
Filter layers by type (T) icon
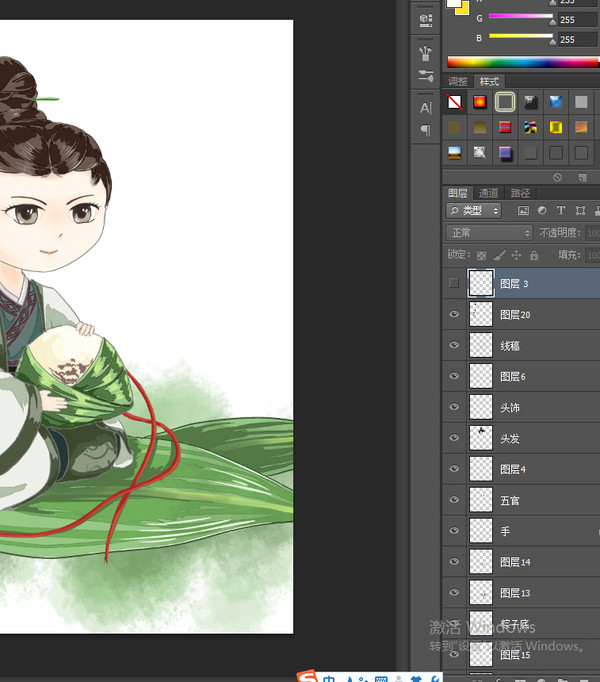coord(561,211)
